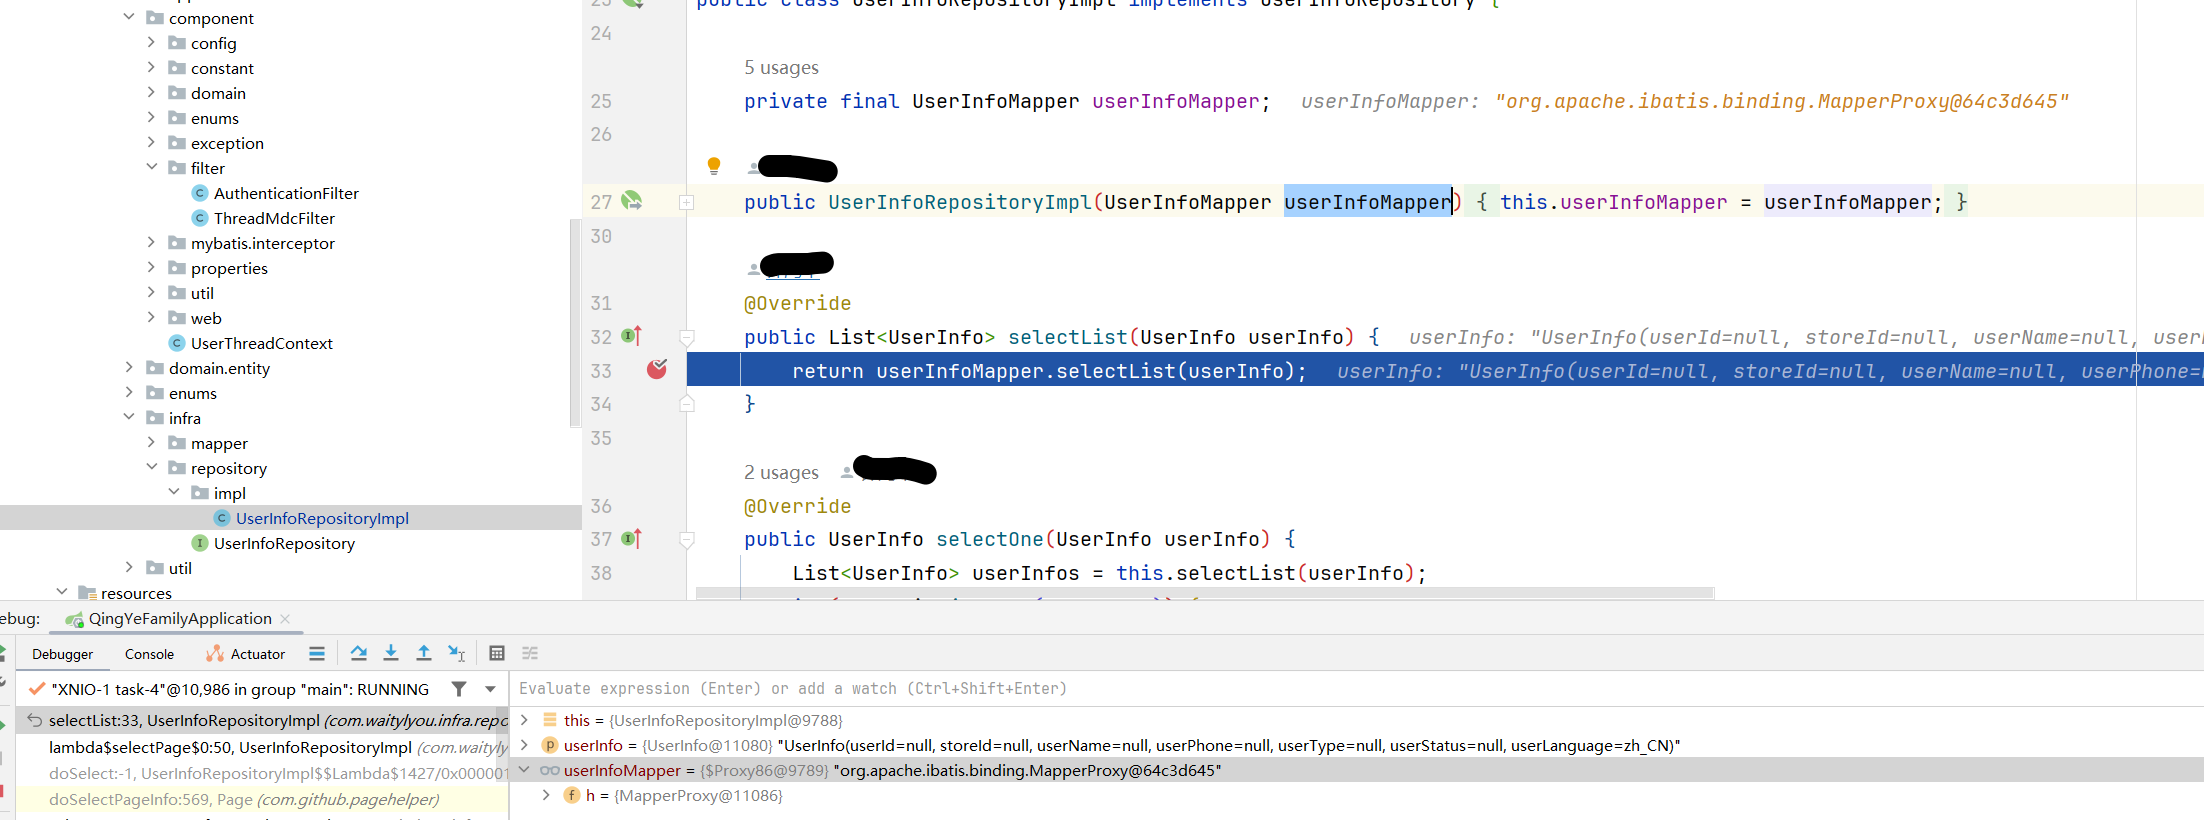Viewport: 2204px width, 820px height.
Task: Collapse the repository folder
Action: (151, 467)
